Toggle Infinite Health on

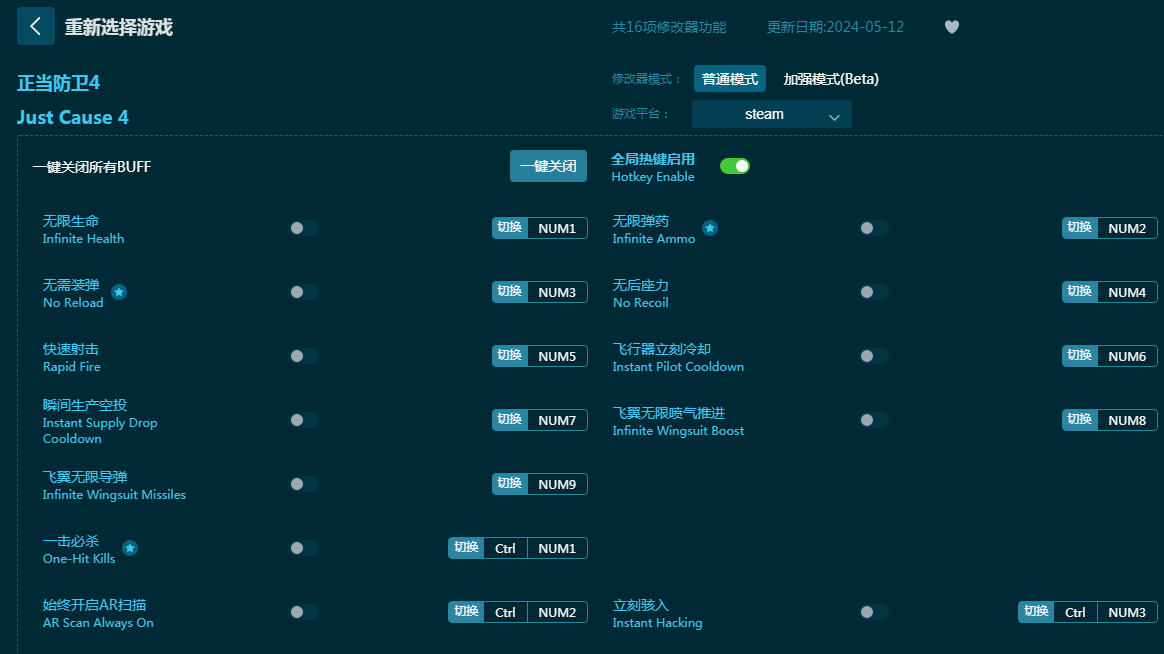304,228
